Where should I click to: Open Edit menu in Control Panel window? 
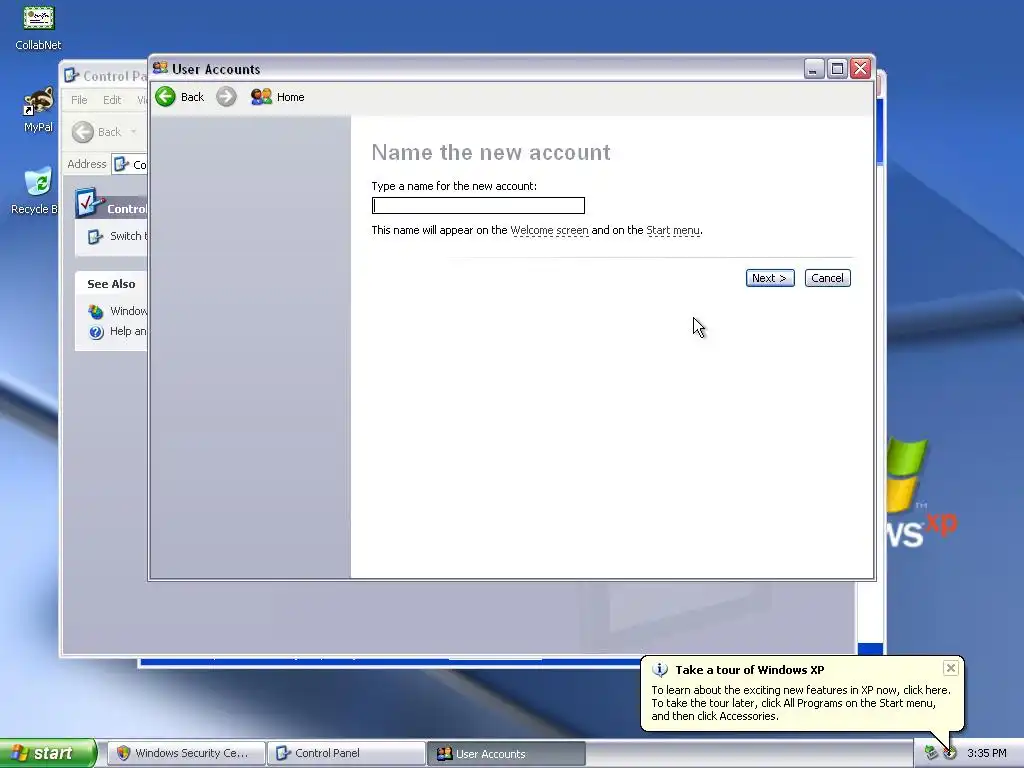pos(112,100)
